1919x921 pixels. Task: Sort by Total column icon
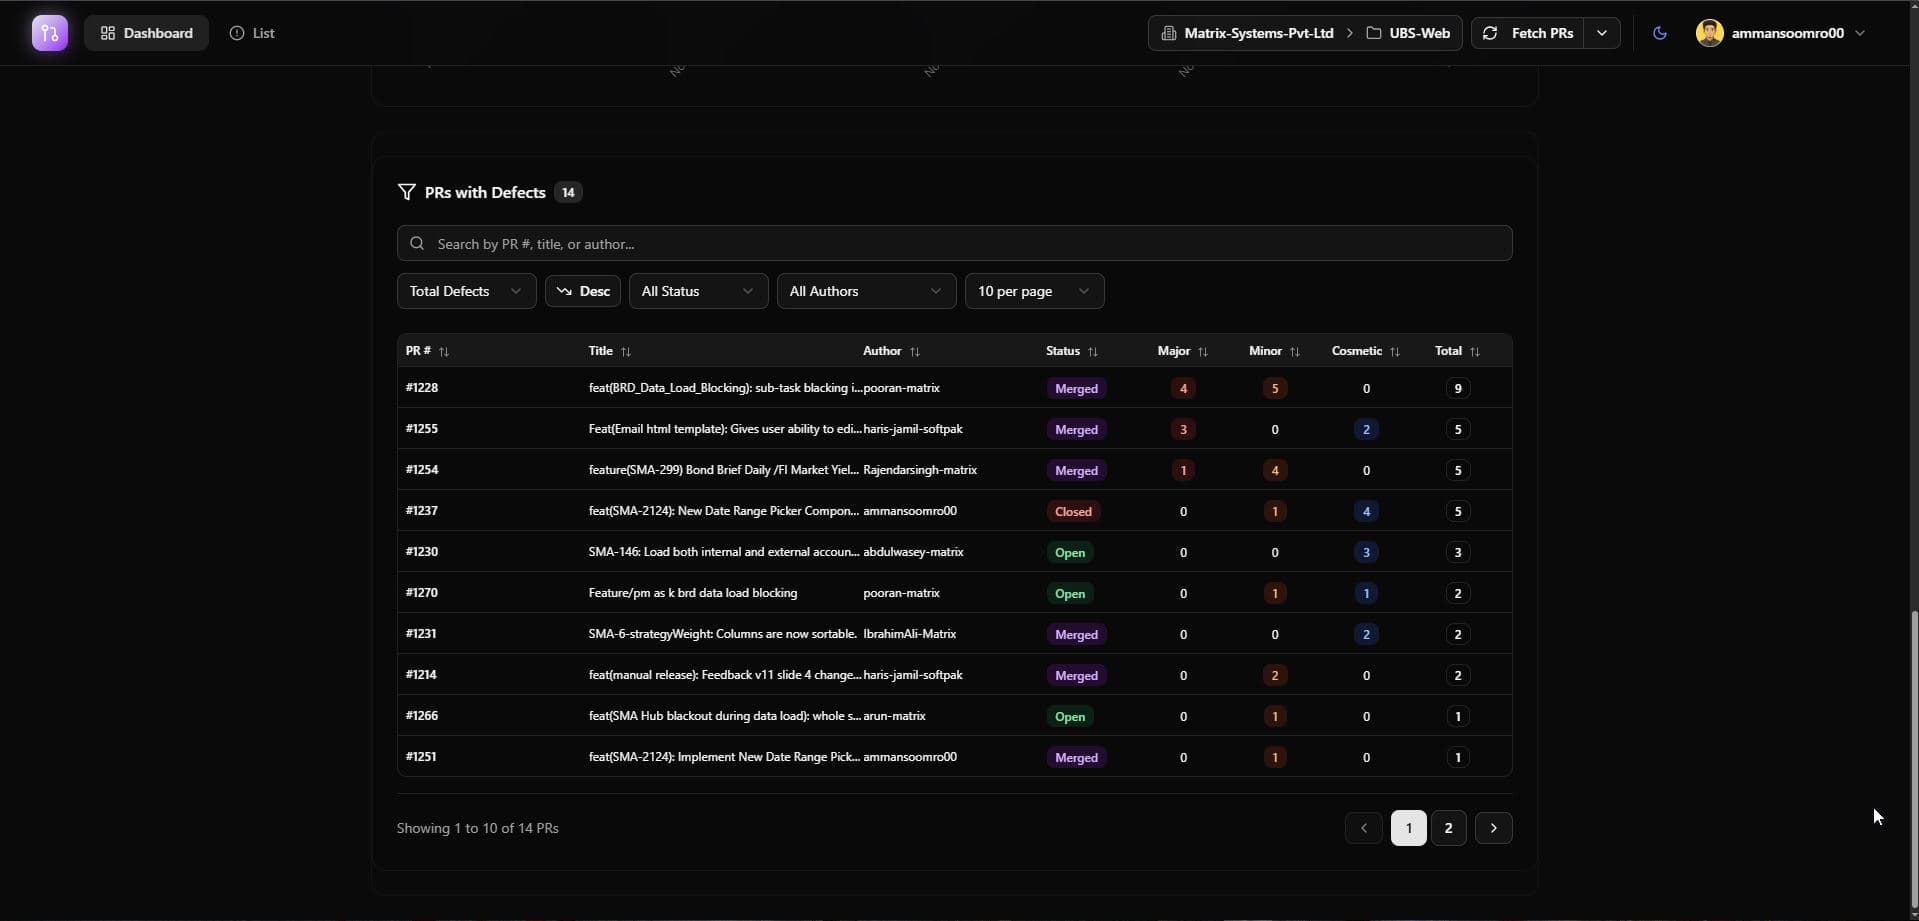pos(1475,351)
